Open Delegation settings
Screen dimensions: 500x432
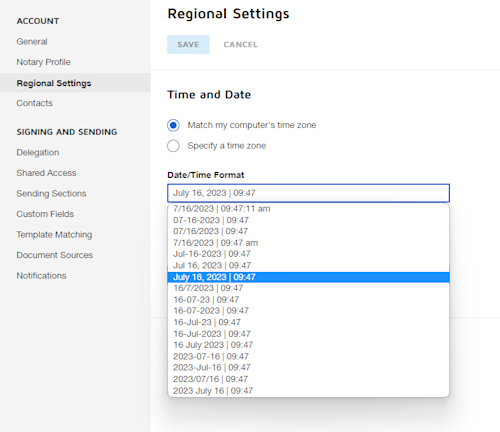pos(38,152)
